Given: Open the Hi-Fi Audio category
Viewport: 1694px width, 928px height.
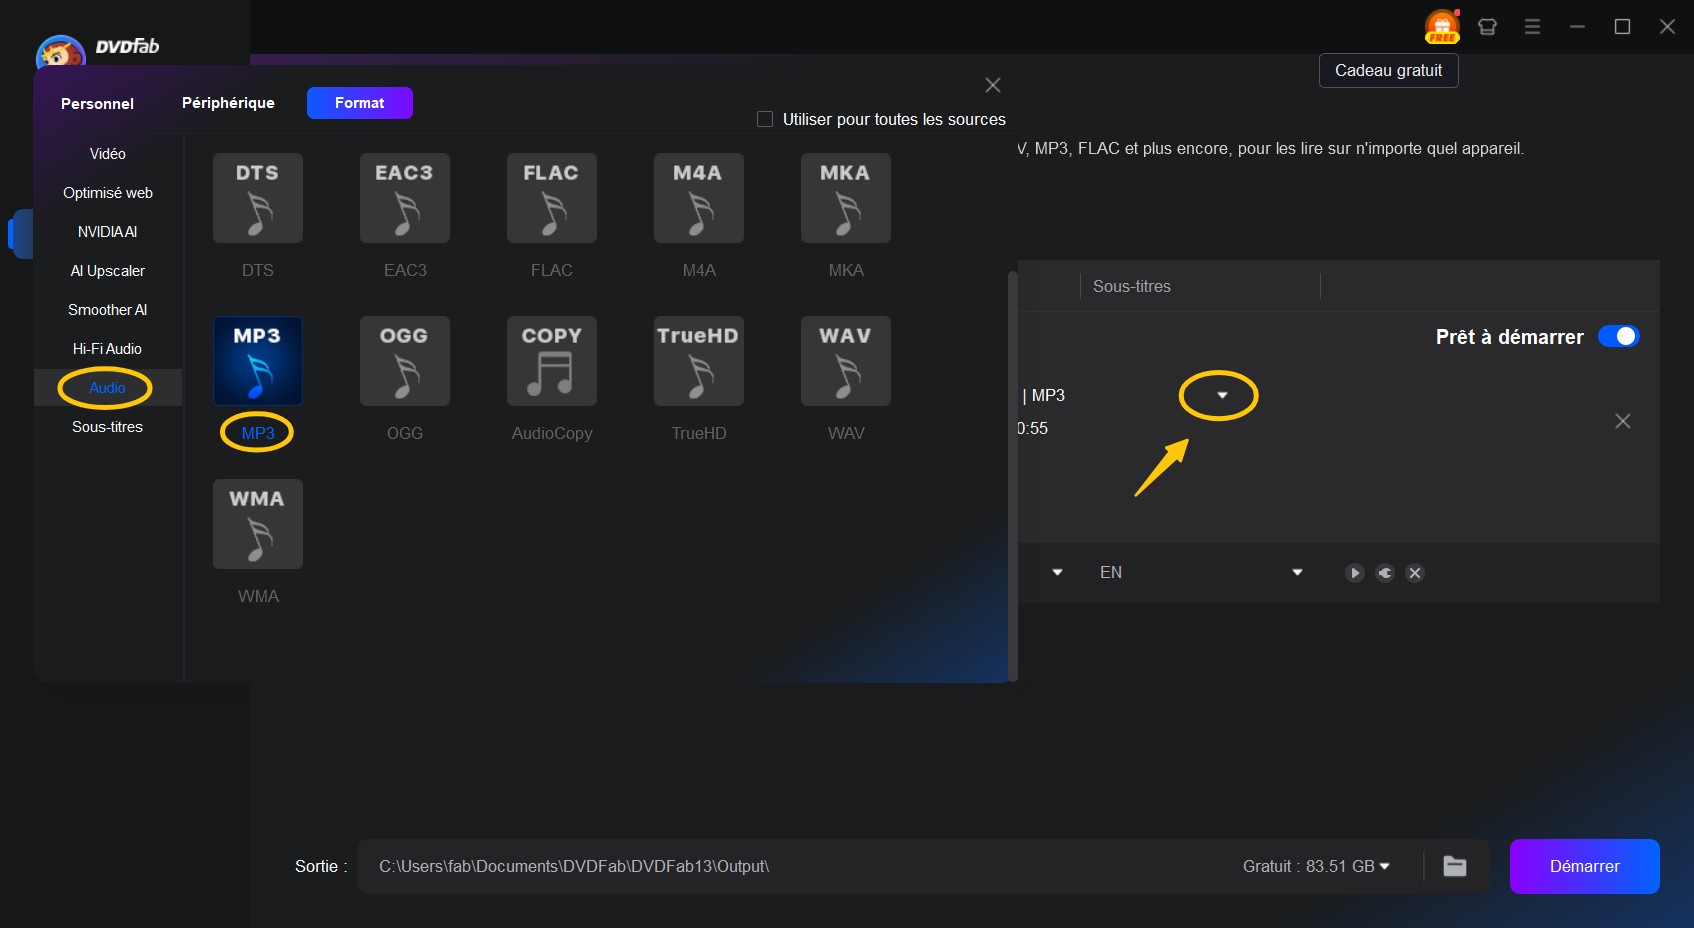Looking at the screenshot, I should [108, 349].
